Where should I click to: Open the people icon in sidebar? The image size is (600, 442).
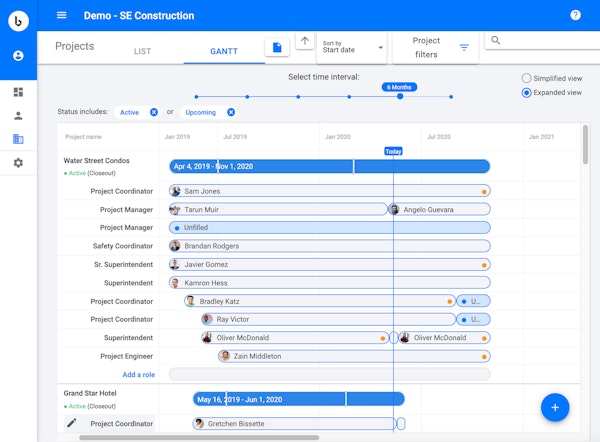[x=18, y=115]
